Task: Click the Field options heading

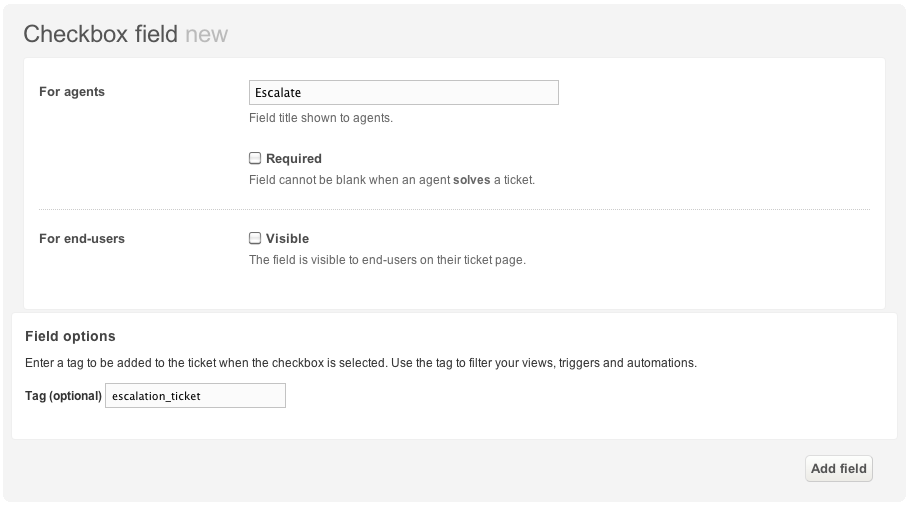Action: pos(70,336)
